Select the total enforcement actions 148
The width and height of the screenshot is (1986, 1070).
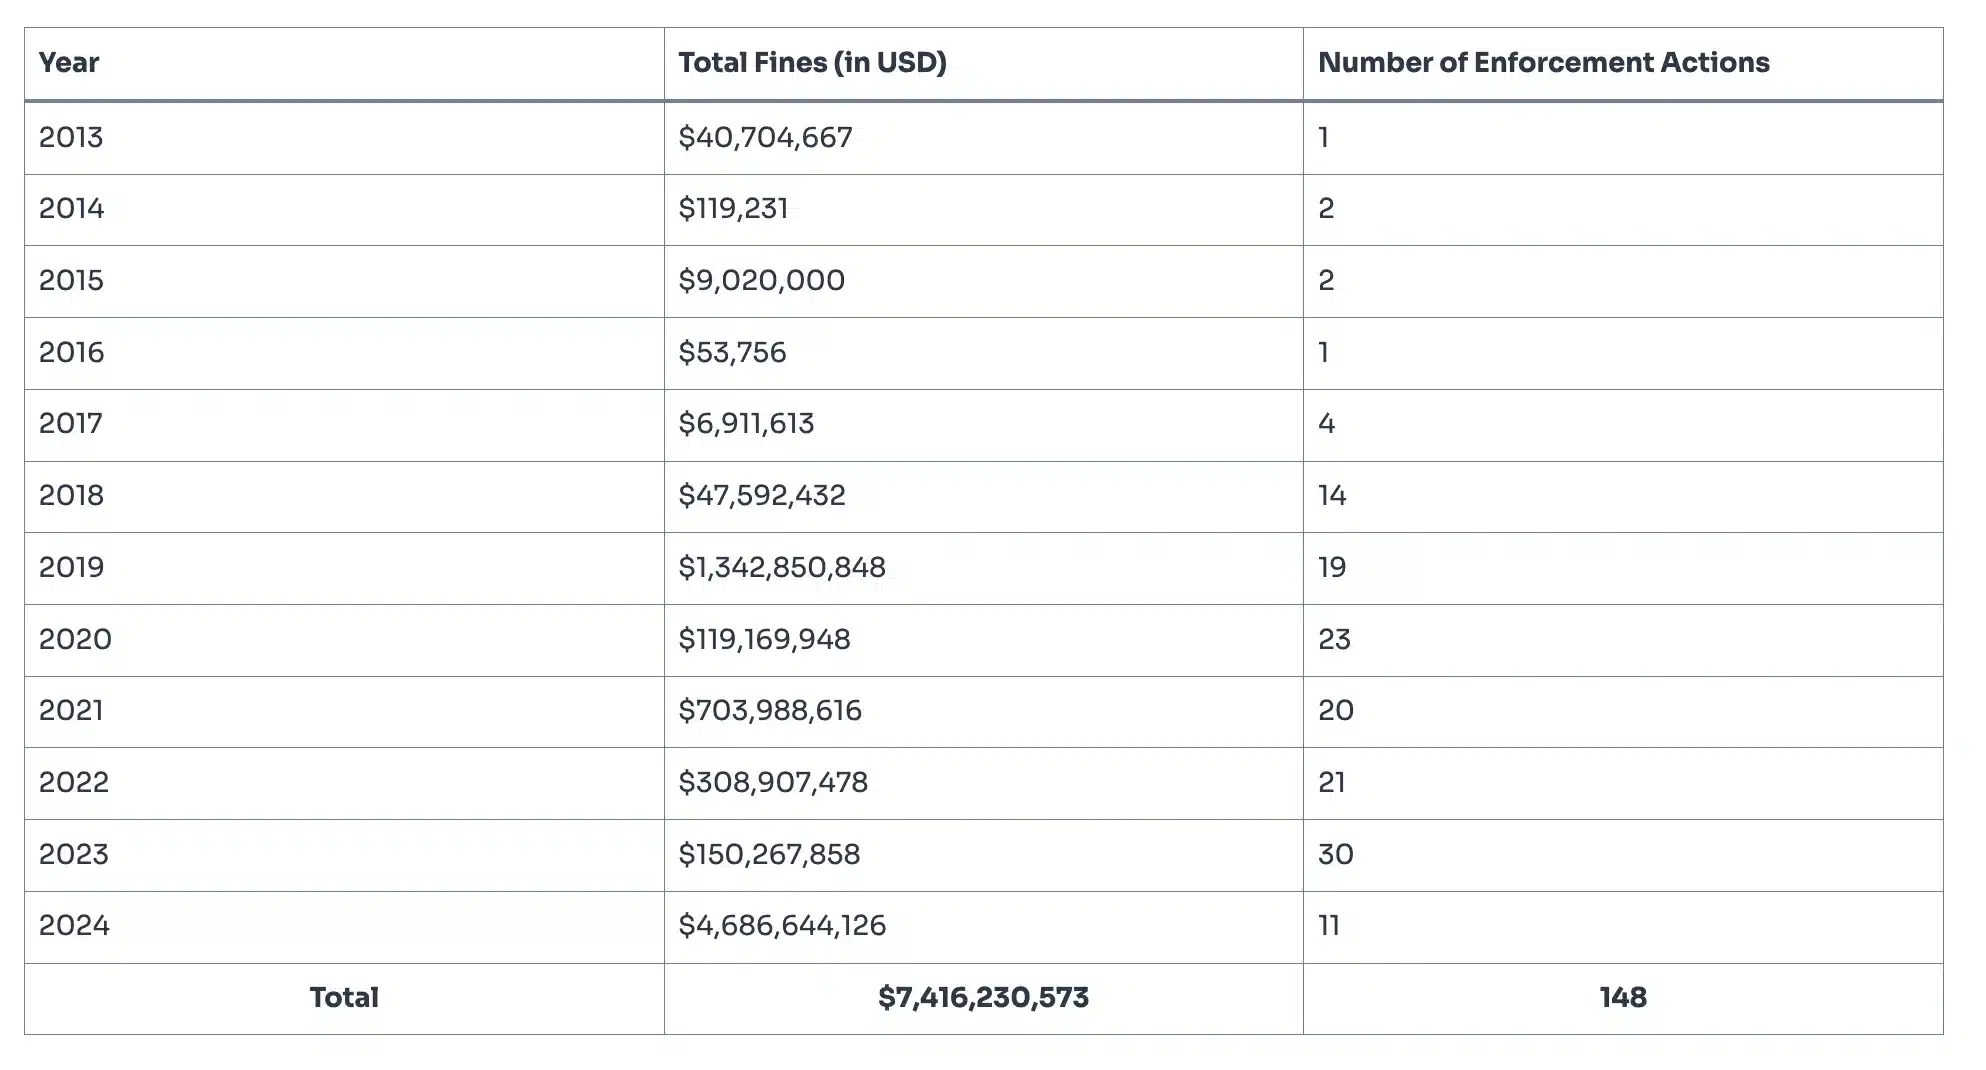click(x=1622, y=997)
